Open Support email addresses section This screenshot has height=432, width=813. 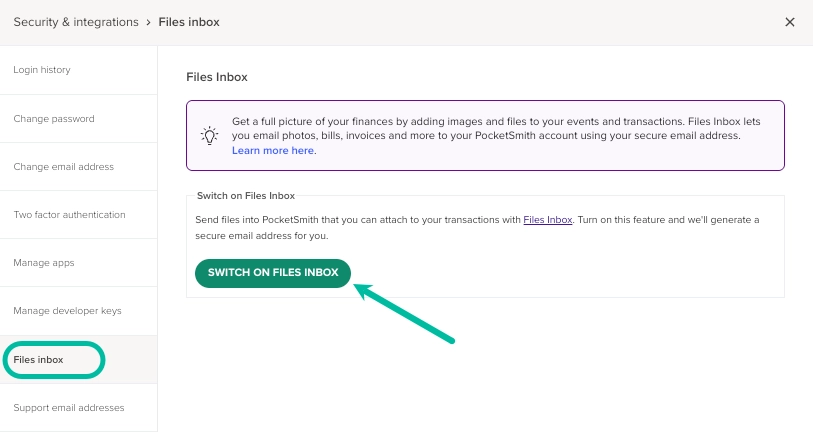coord(78,408)
